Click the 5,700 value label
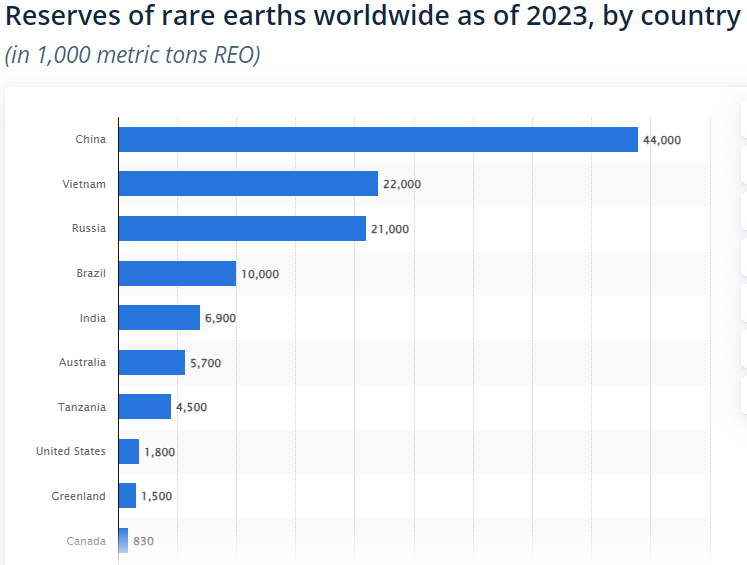Image resolution: width=747 pixels, height=565 pixels. coord(206,363)
